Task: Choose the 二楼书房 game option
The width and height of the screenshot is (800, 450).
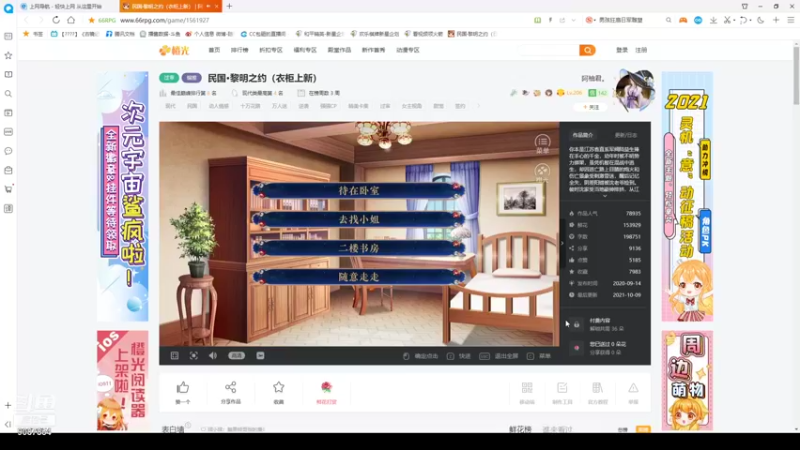Action: (359, 248)
